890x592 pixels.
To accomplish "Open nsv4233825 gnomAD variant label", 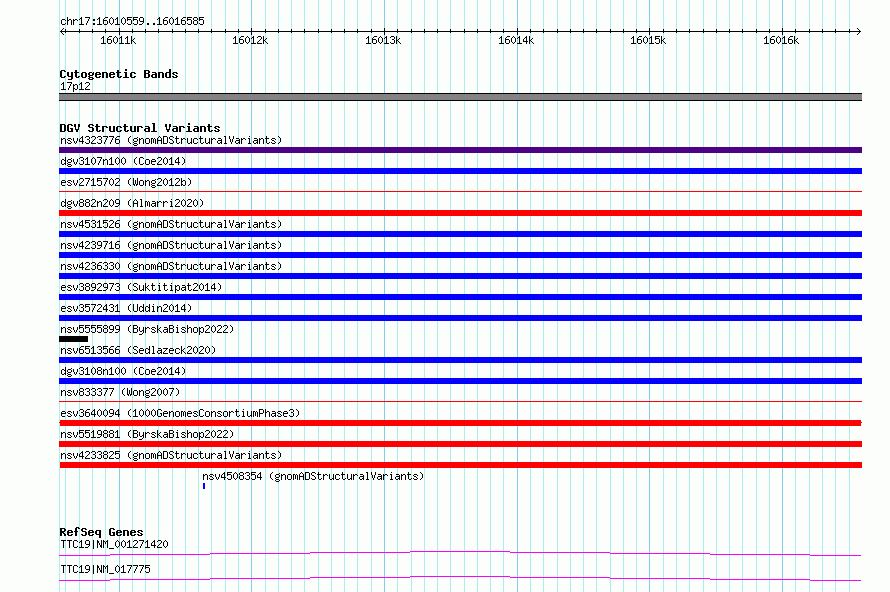I will [171, 455].
